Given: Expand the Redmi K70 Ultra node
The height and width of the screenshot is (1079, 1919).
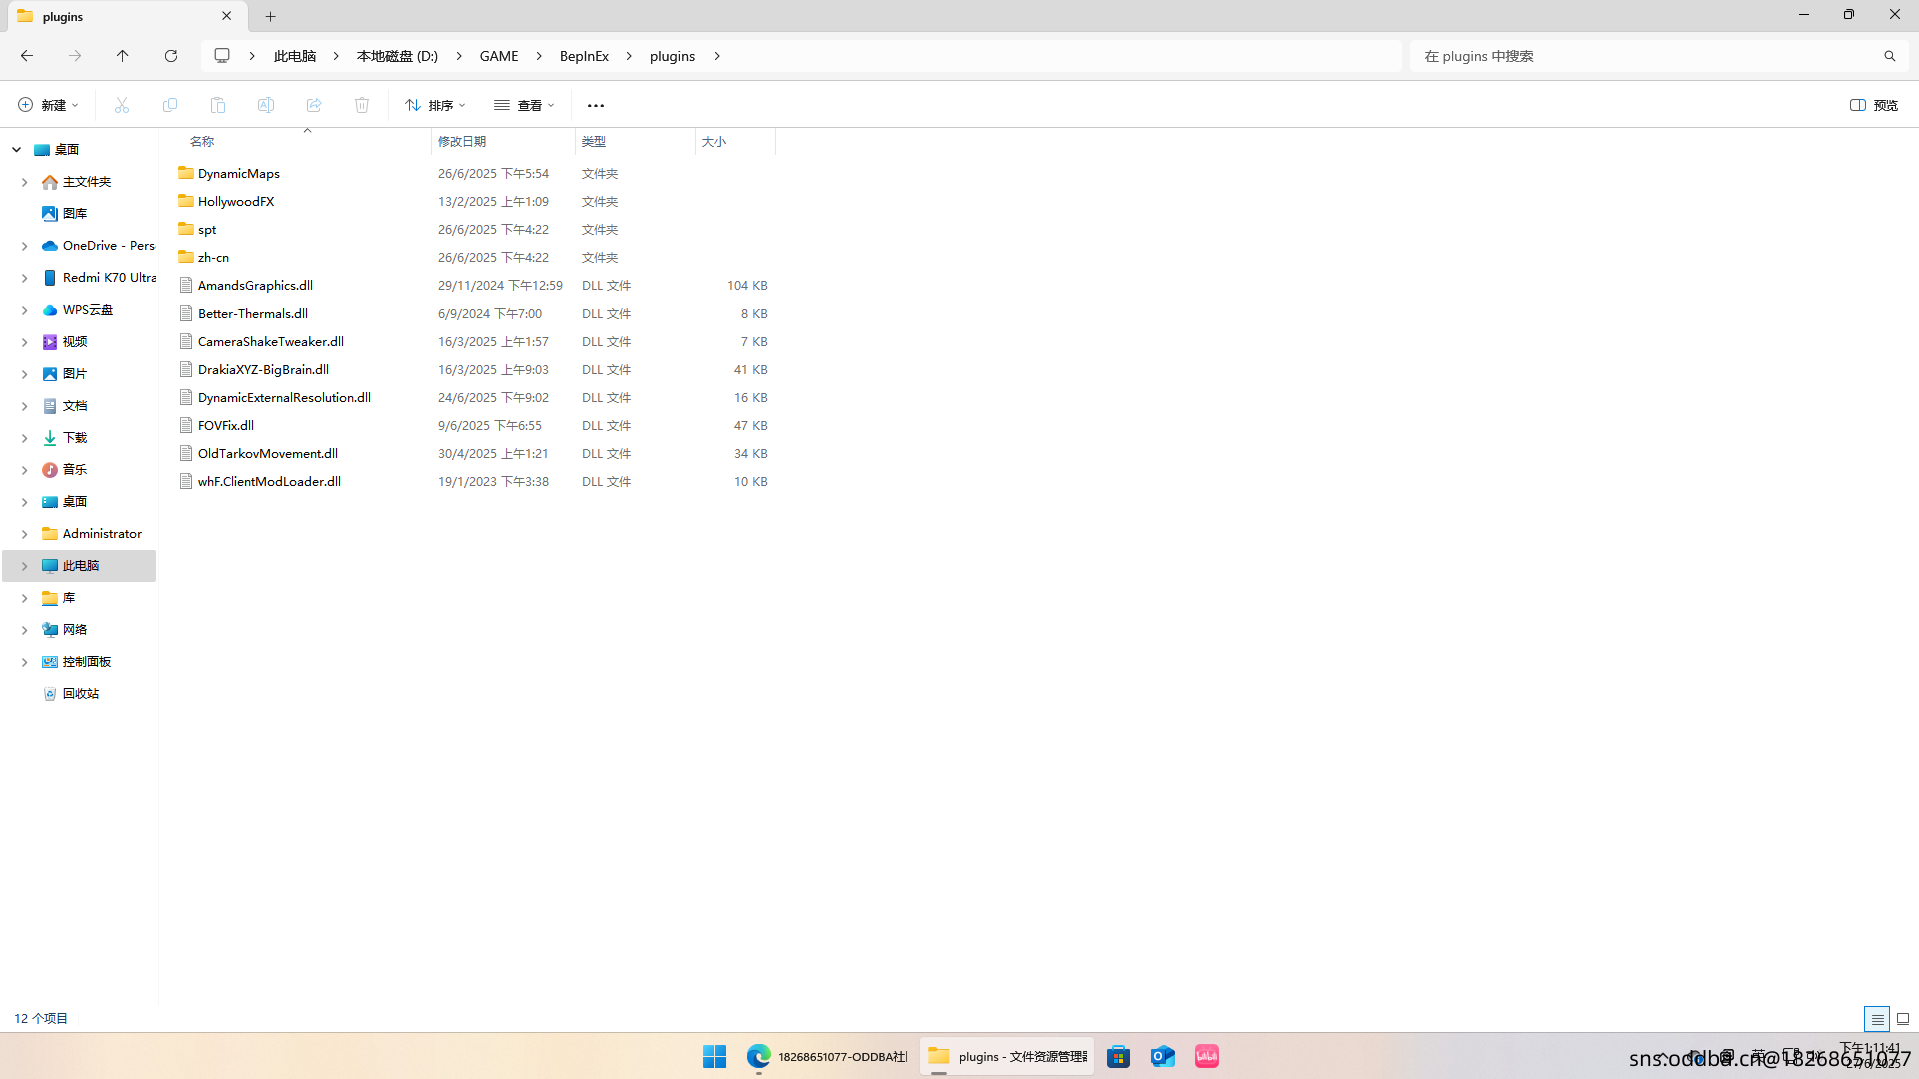Looking at the screenshot, I should (x=25, y=278).
